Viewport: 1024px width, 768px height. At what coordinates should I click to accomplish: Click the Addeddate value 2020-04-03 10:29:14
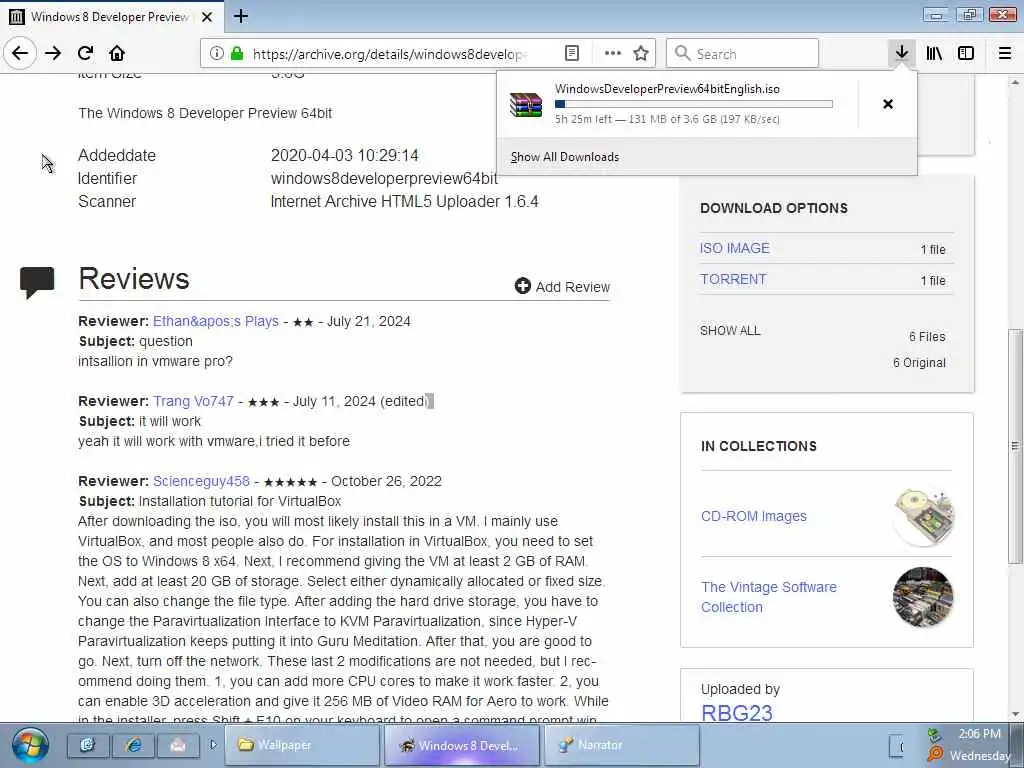(x=344, y=155)
